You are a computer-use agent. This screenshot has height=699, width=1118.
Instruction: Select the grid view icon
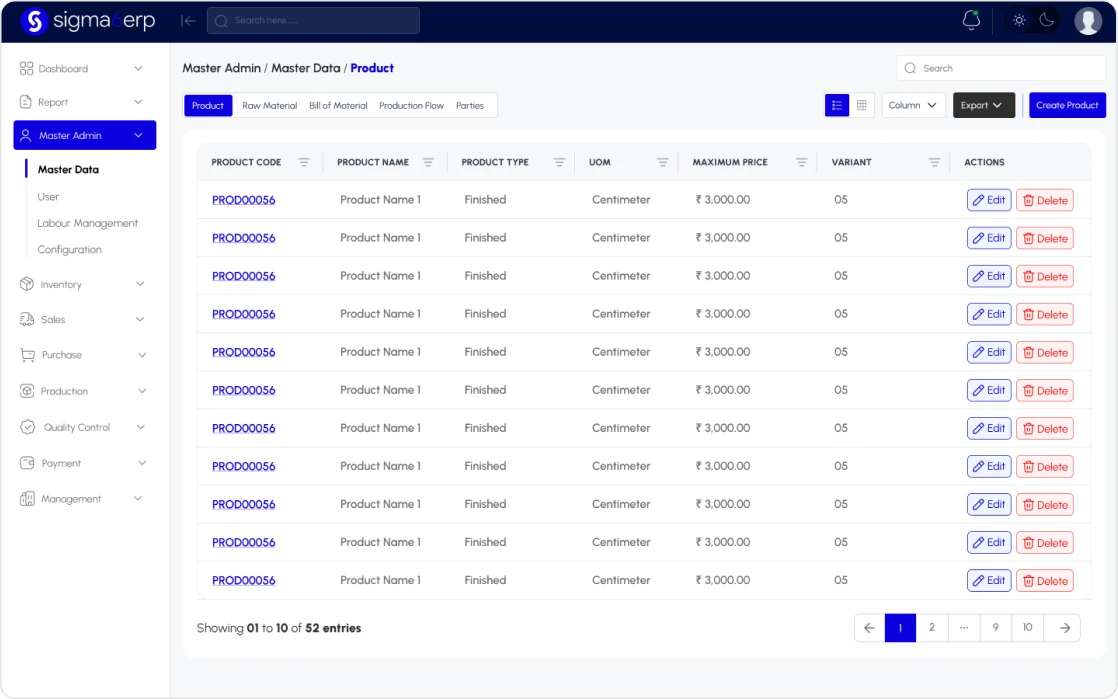(x=861, y=105)
